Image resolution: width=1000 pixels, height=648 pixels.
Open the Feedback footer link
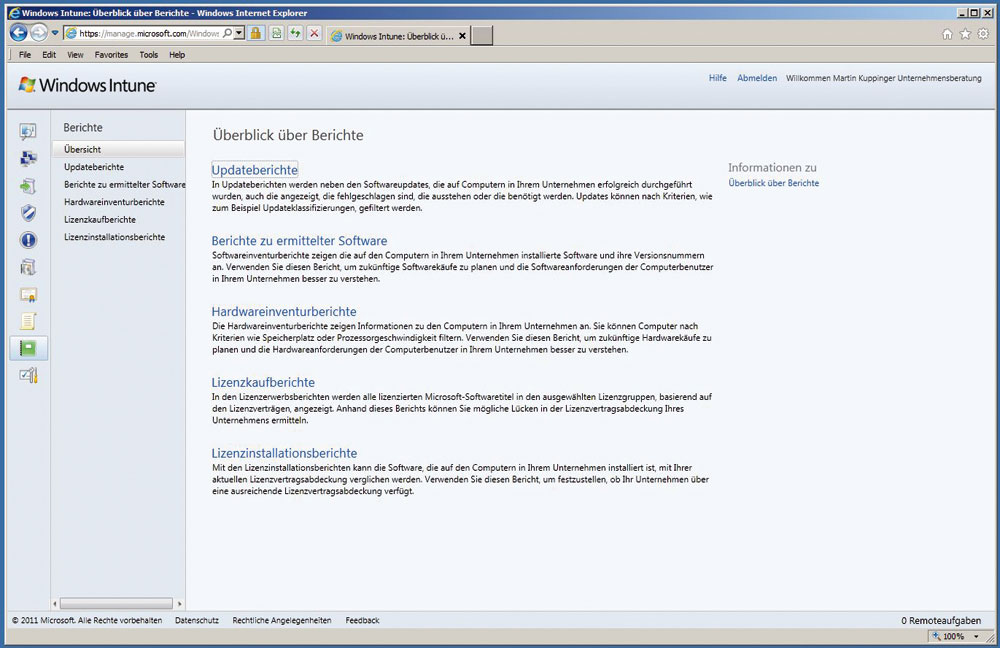(x=362, y=620)
